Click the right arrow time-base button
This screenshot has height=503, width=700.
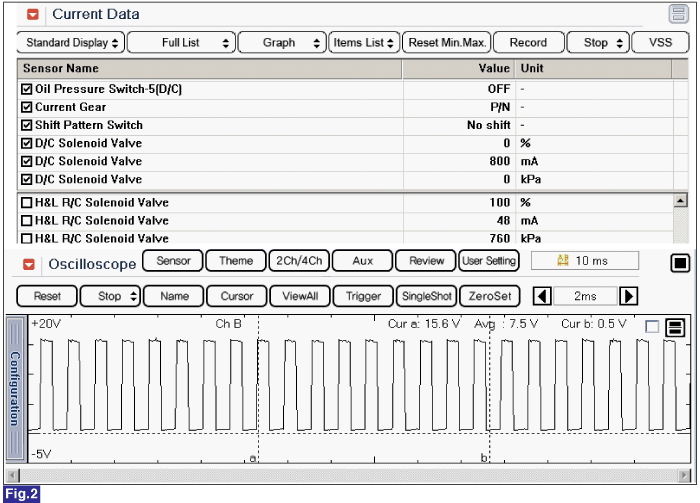(x=629, y=296)
